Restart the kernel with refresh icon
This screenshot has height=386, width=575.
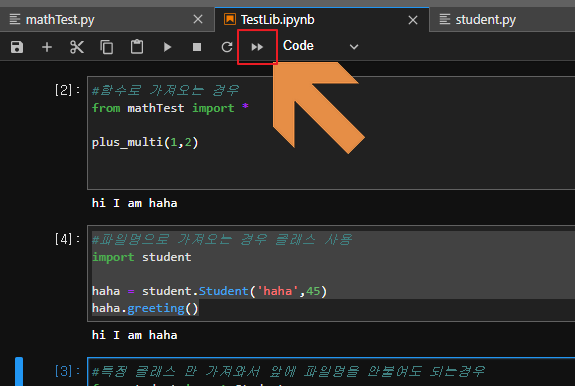227,47
